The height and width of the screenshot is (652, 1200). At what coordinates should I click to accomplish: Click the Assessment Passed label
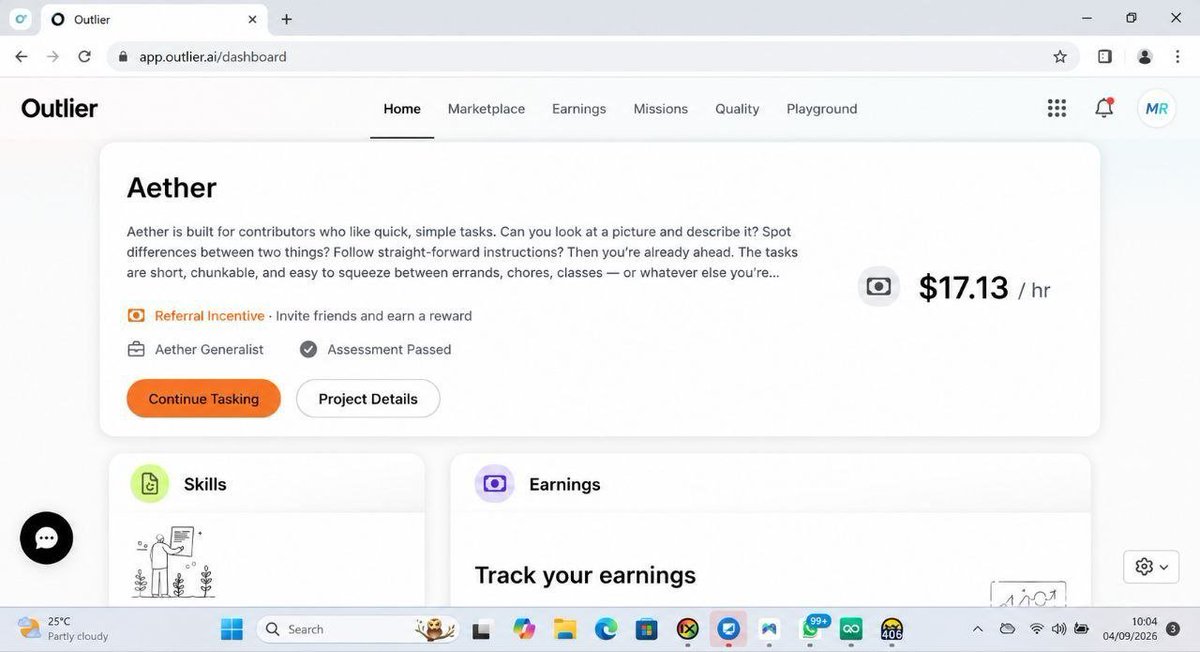pos(389,349)
